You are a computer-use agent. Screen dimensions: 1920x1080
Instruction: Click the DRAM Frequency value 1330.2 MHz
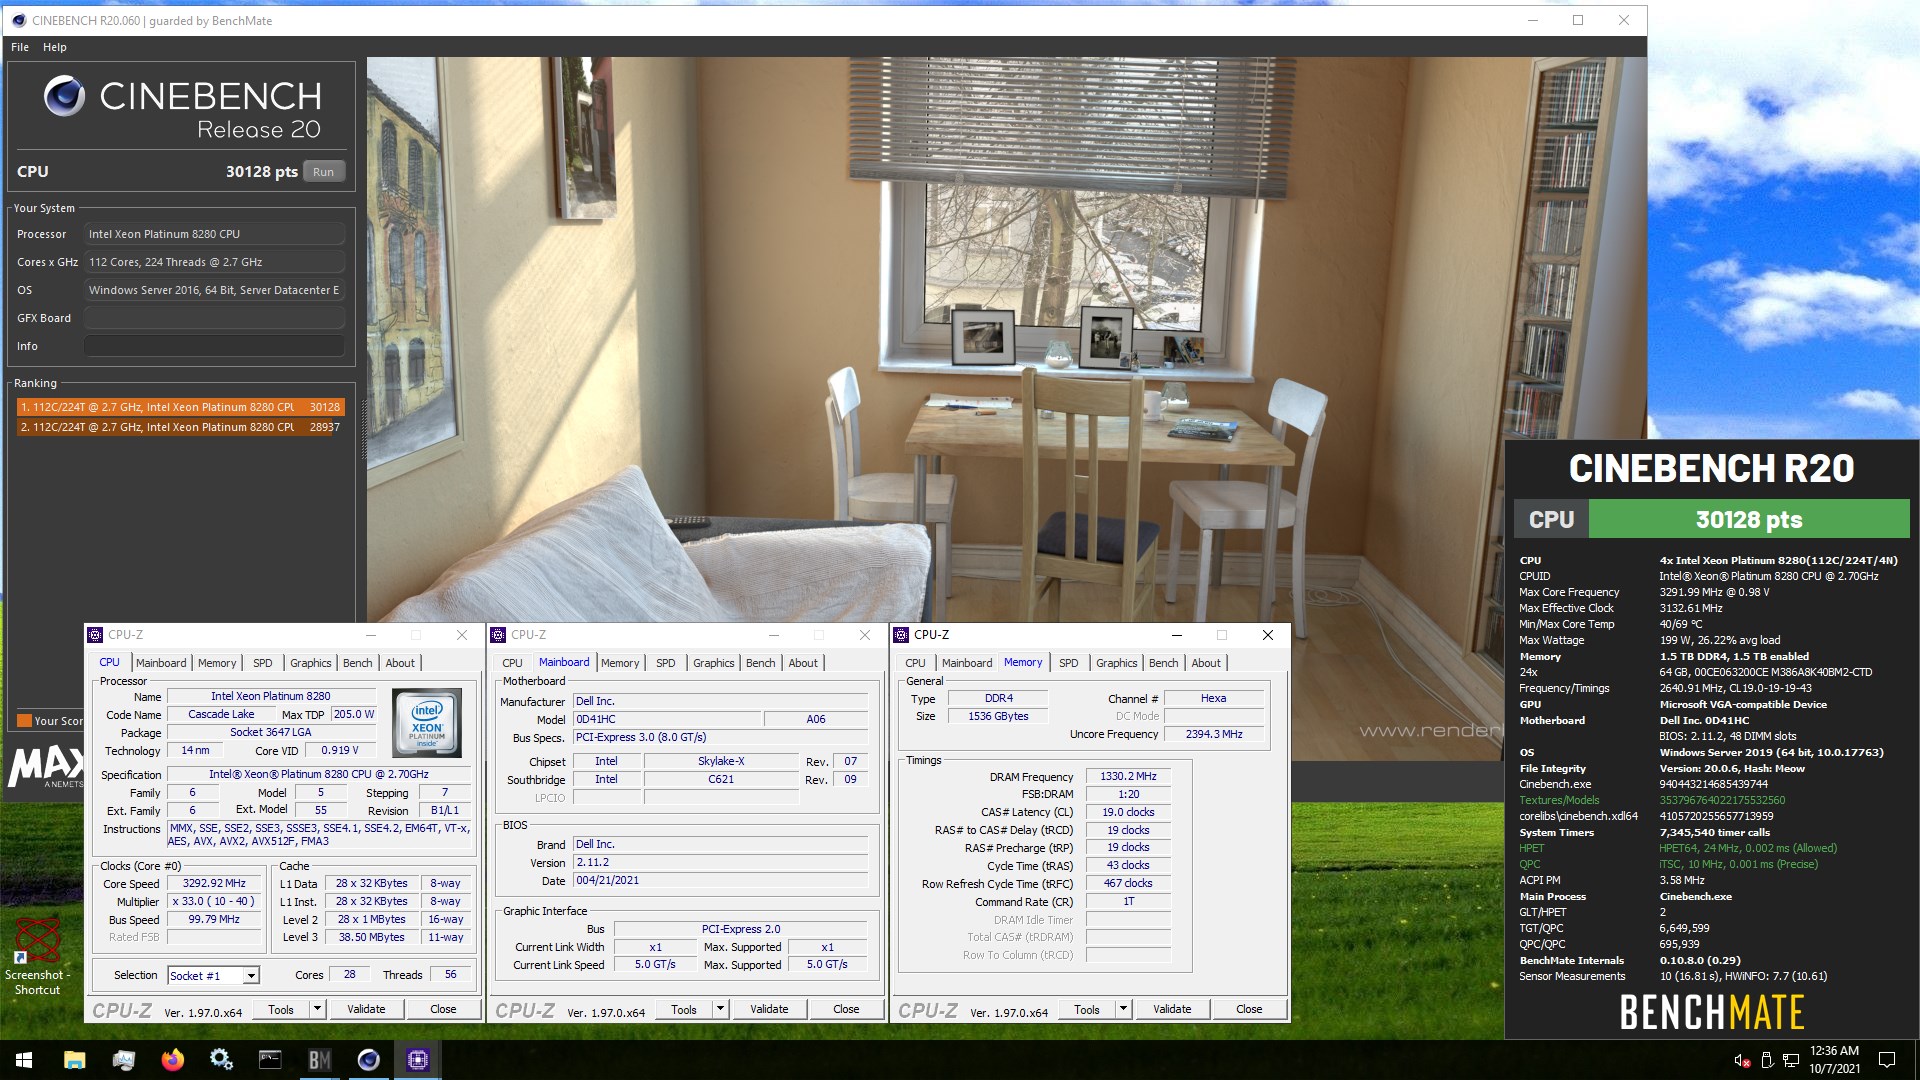pos(1128,777)
